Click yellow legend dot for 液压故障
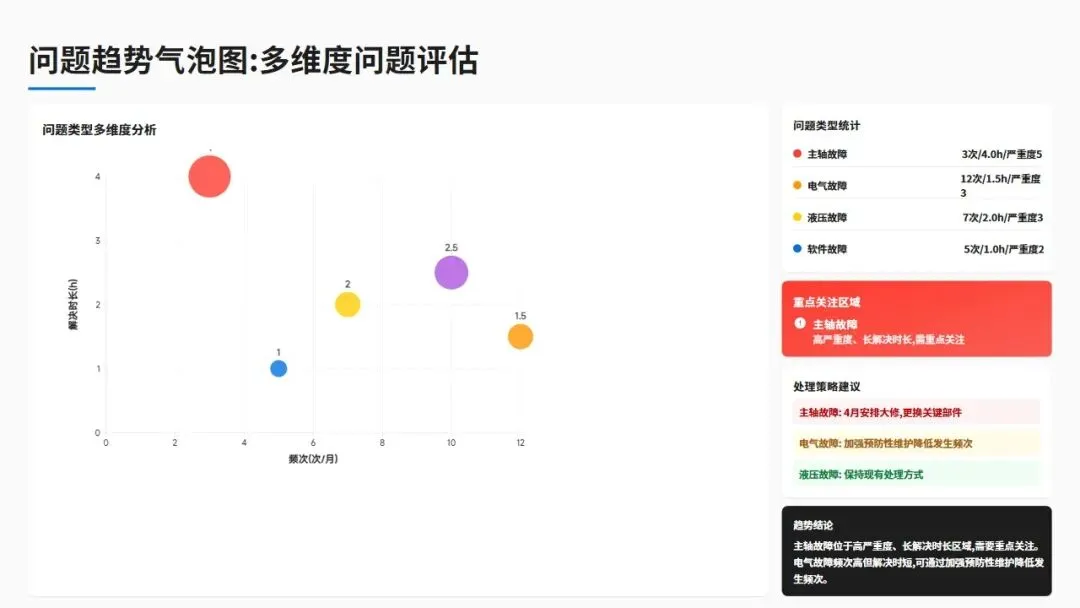Image resolution: width=1080 pixels, height=608 pixels. pos(797,217)
